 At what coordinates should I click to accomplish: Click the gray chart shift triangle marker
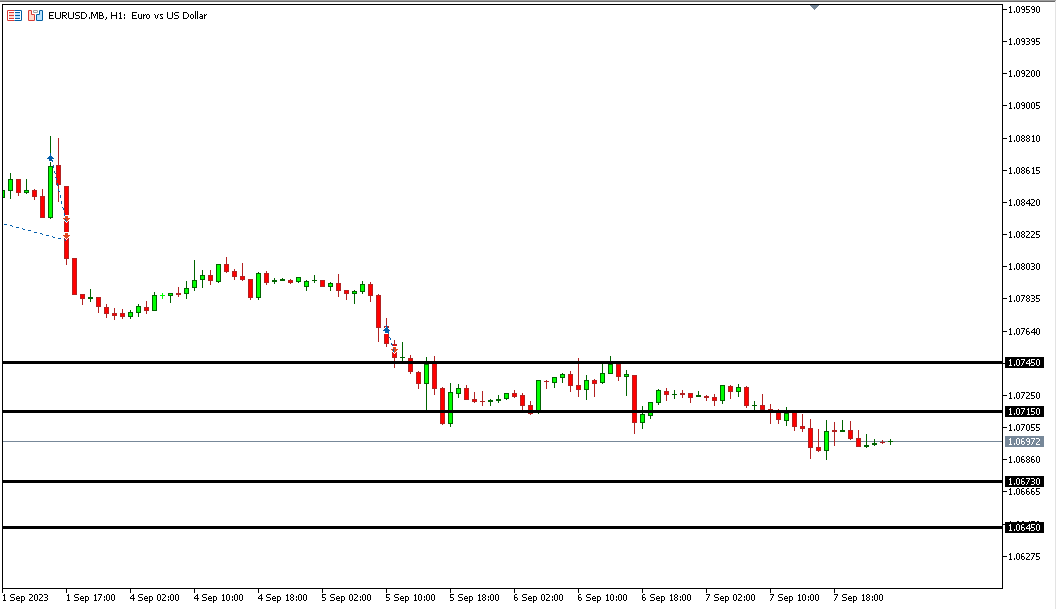(x=814, y=7)
